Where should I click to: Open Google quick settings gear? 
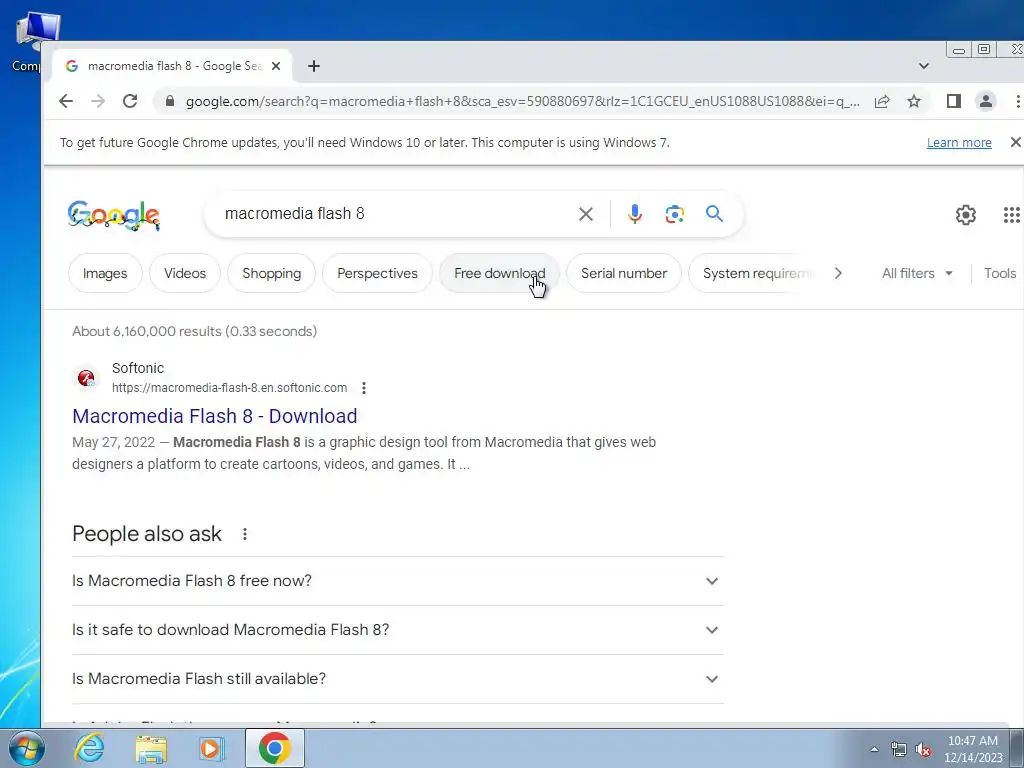965,215
